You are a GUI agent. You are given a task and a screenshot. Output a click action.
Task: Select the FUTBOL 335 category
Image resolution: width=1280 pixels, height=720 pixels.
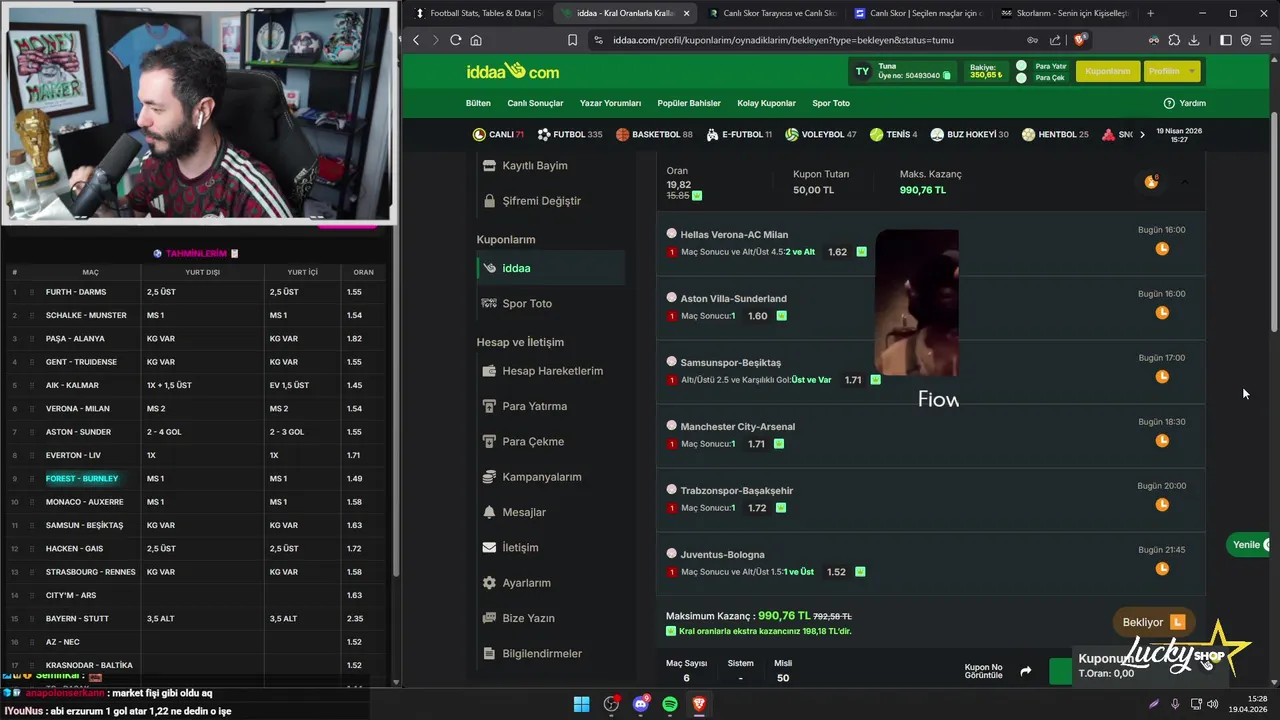[570, 135]
